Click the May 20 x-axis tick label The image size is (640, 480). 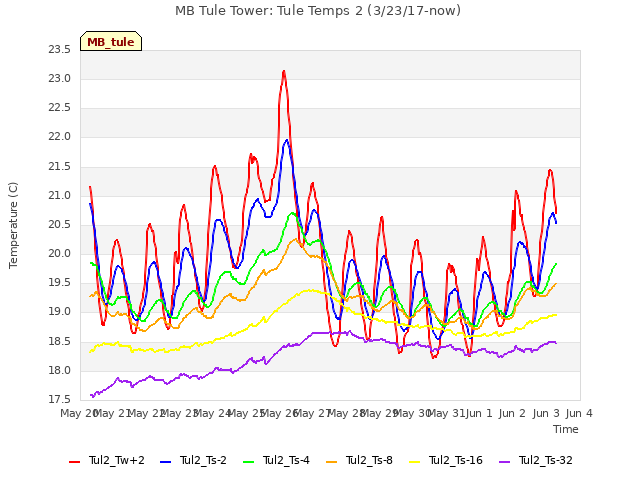coord(80,413)
